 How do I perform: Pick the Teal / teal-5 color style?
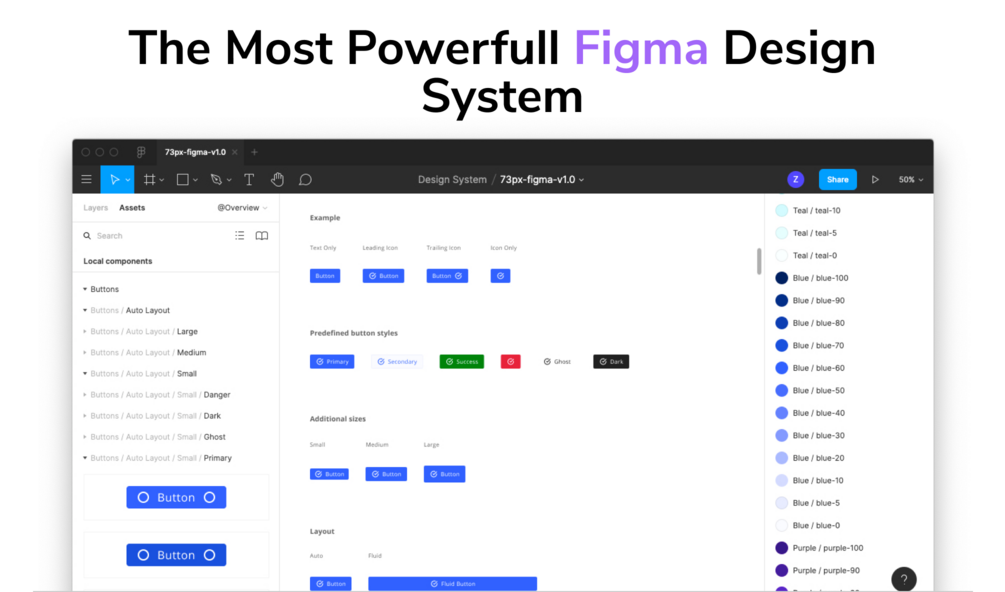coord(806,233)
